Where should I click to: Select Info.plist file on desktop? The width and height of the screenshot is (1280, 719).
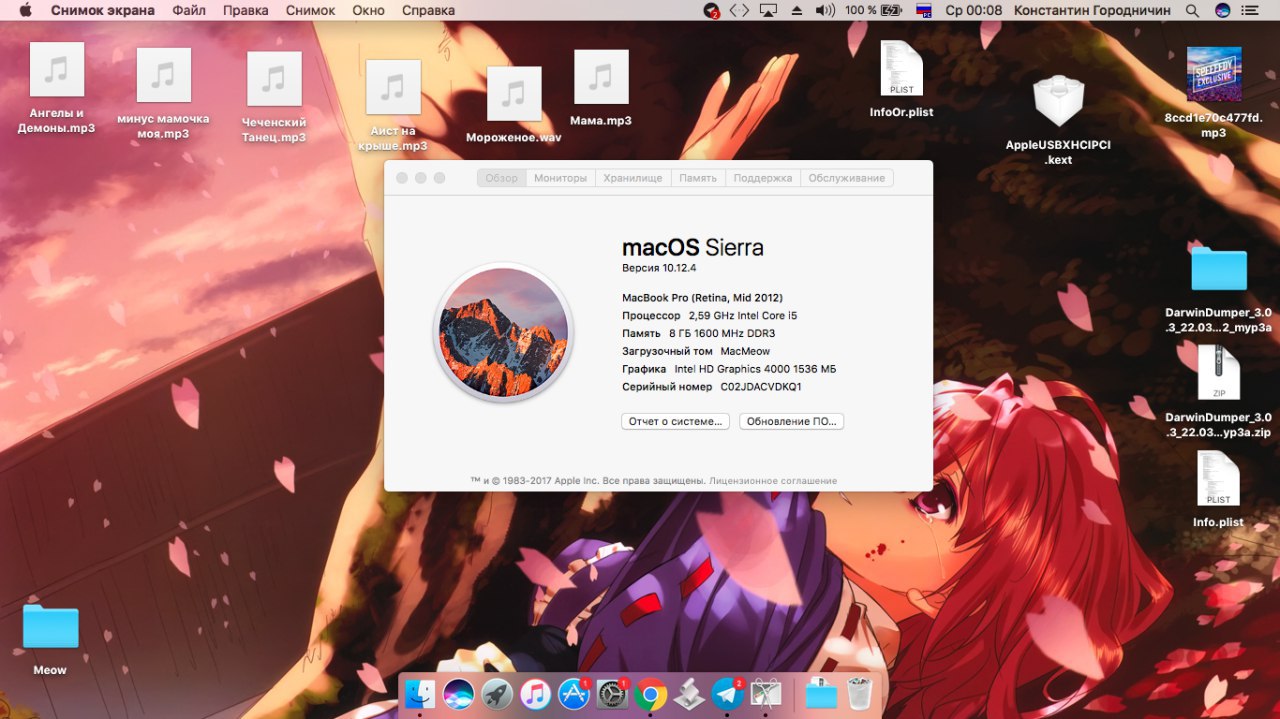tap(1218, 490)
